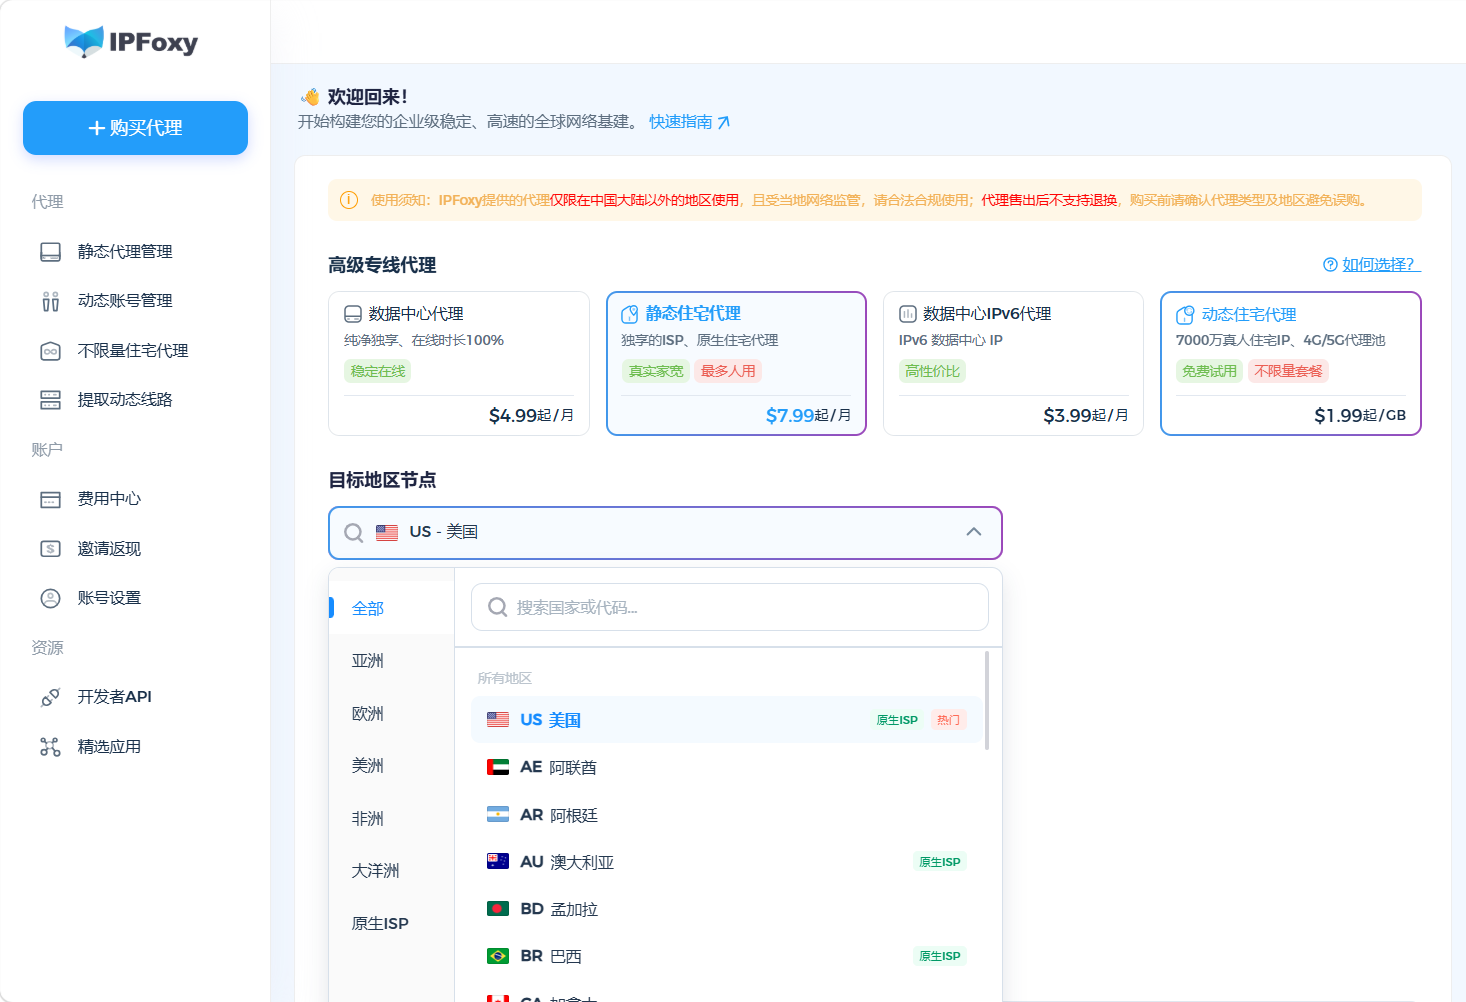Click the notice info icon in the warning banner
Image resolution: width=1466 pixels, height=1002 pixels.
tap(349, 200)
